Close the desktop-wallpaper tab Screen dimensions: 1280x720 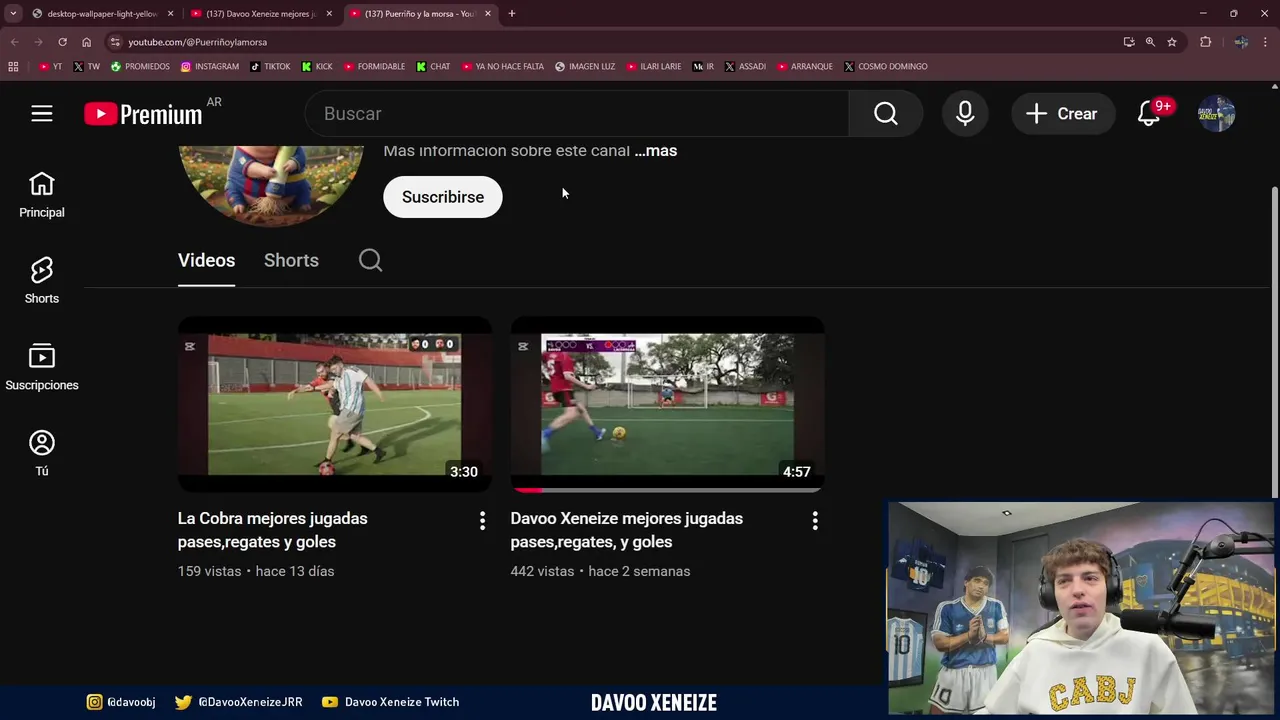(170, 14)
